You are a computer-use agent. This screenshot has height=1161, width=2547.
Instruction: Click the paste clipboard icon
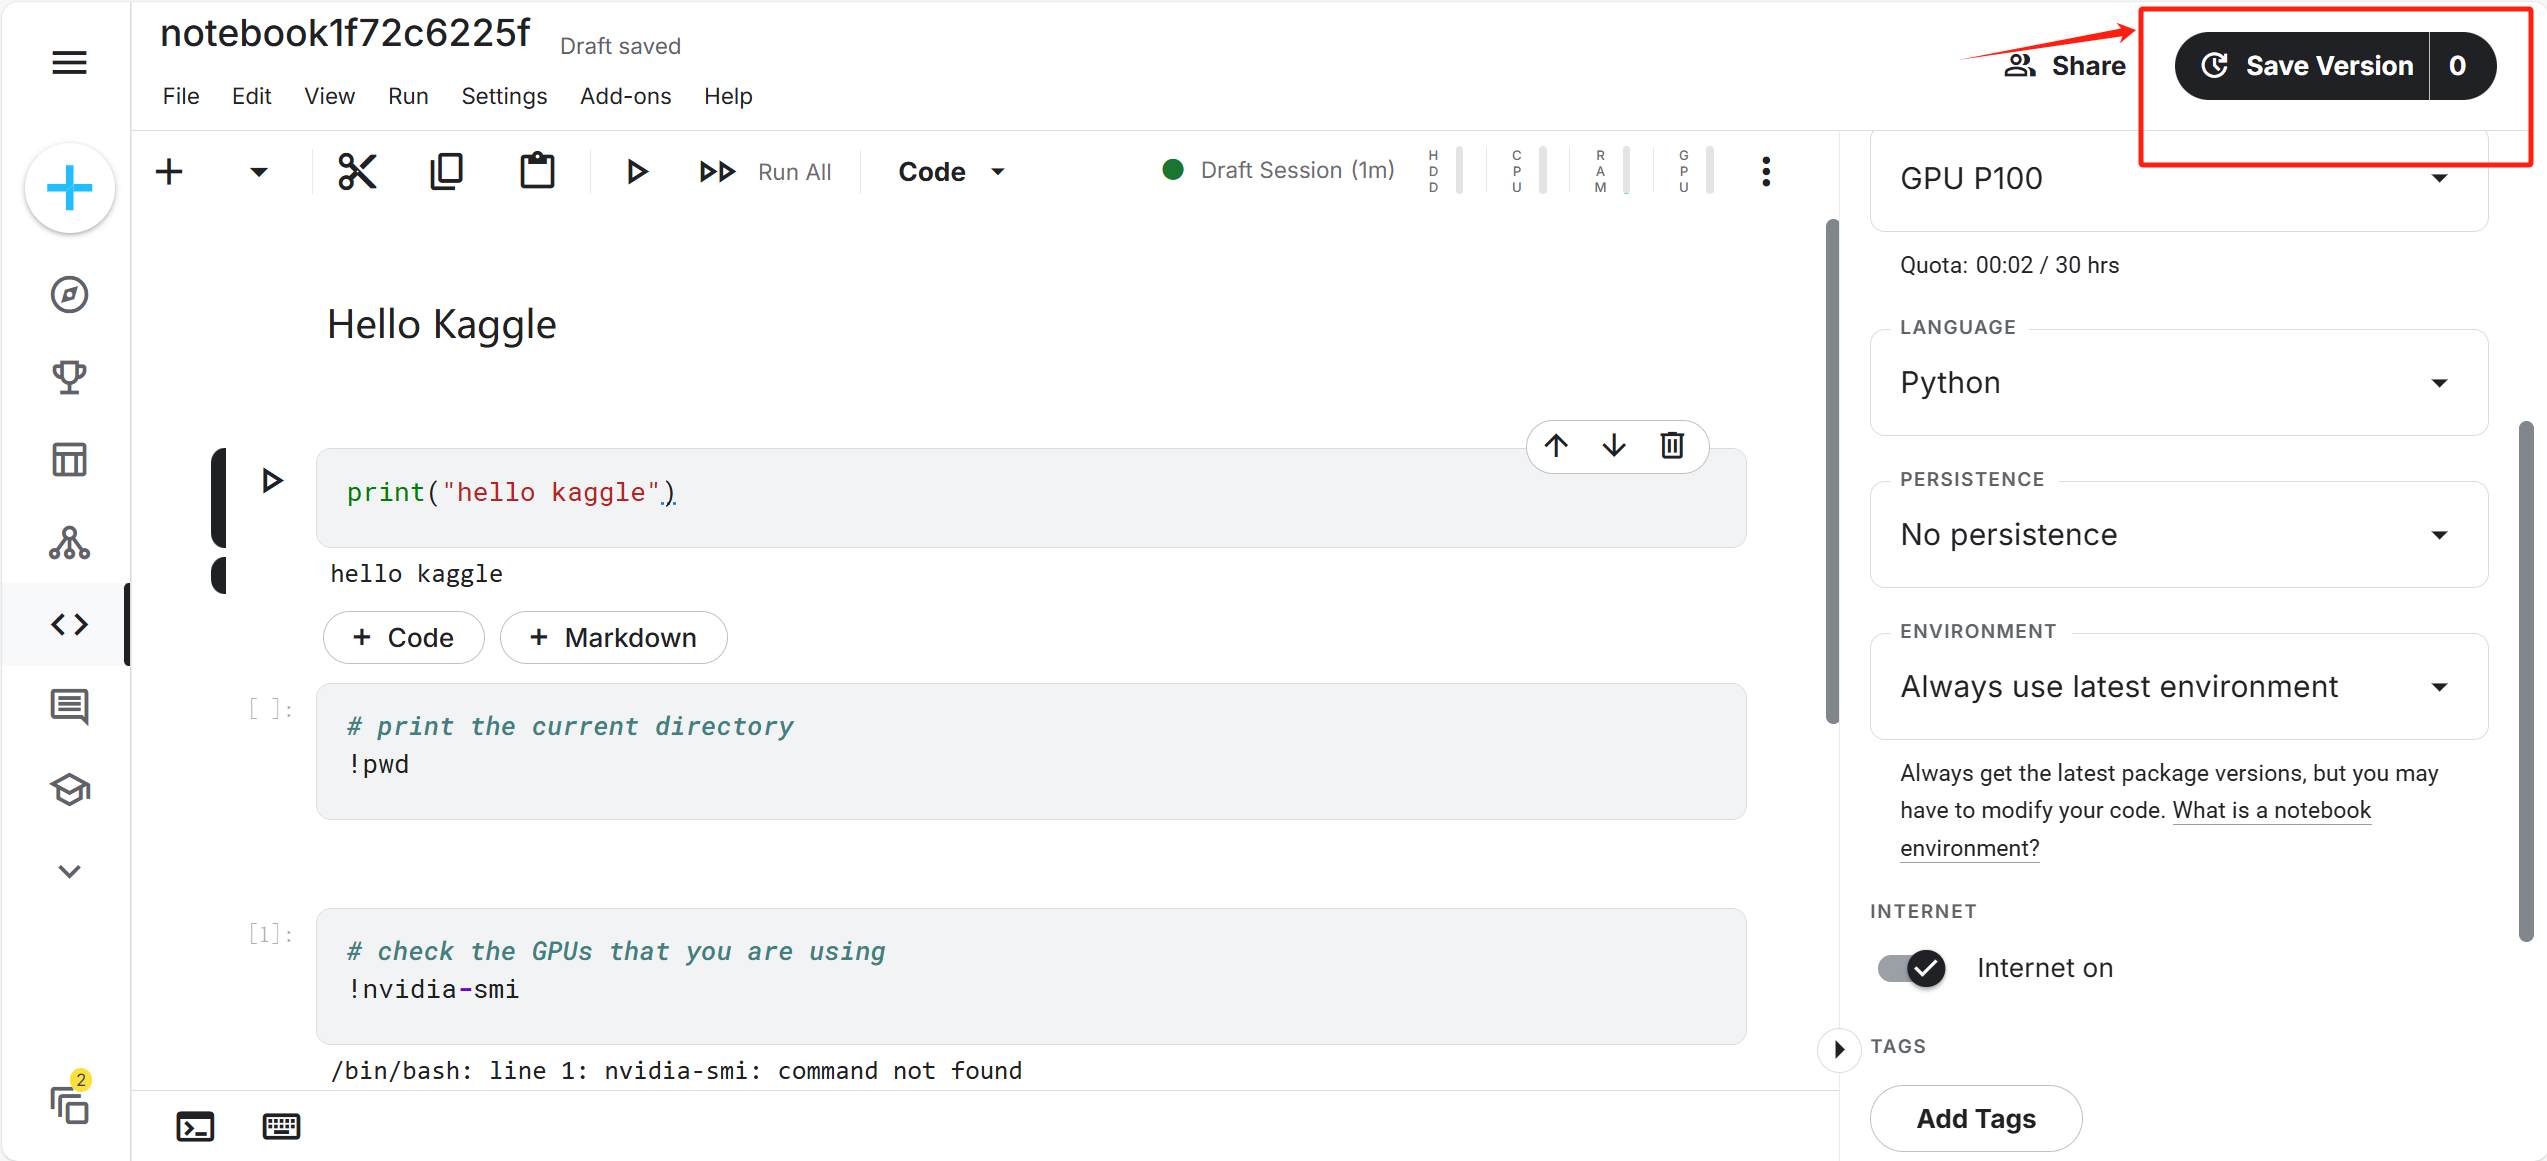click(x=537, y=171)
